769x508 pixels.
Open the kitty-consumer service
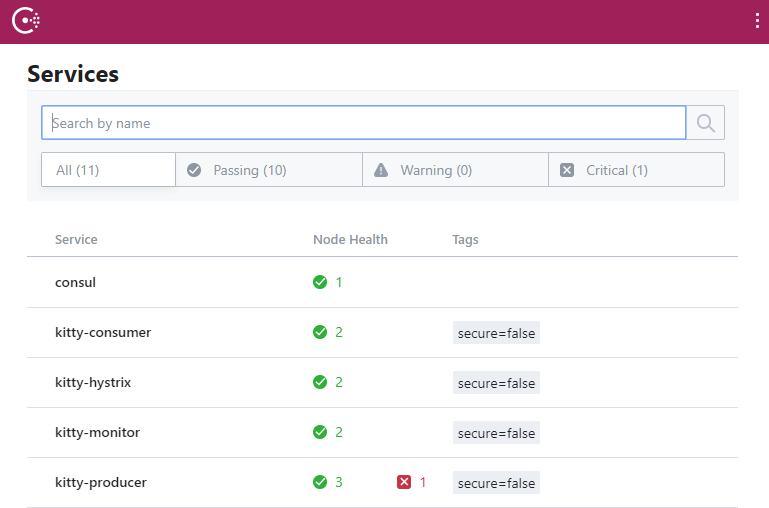click(103, 332)
